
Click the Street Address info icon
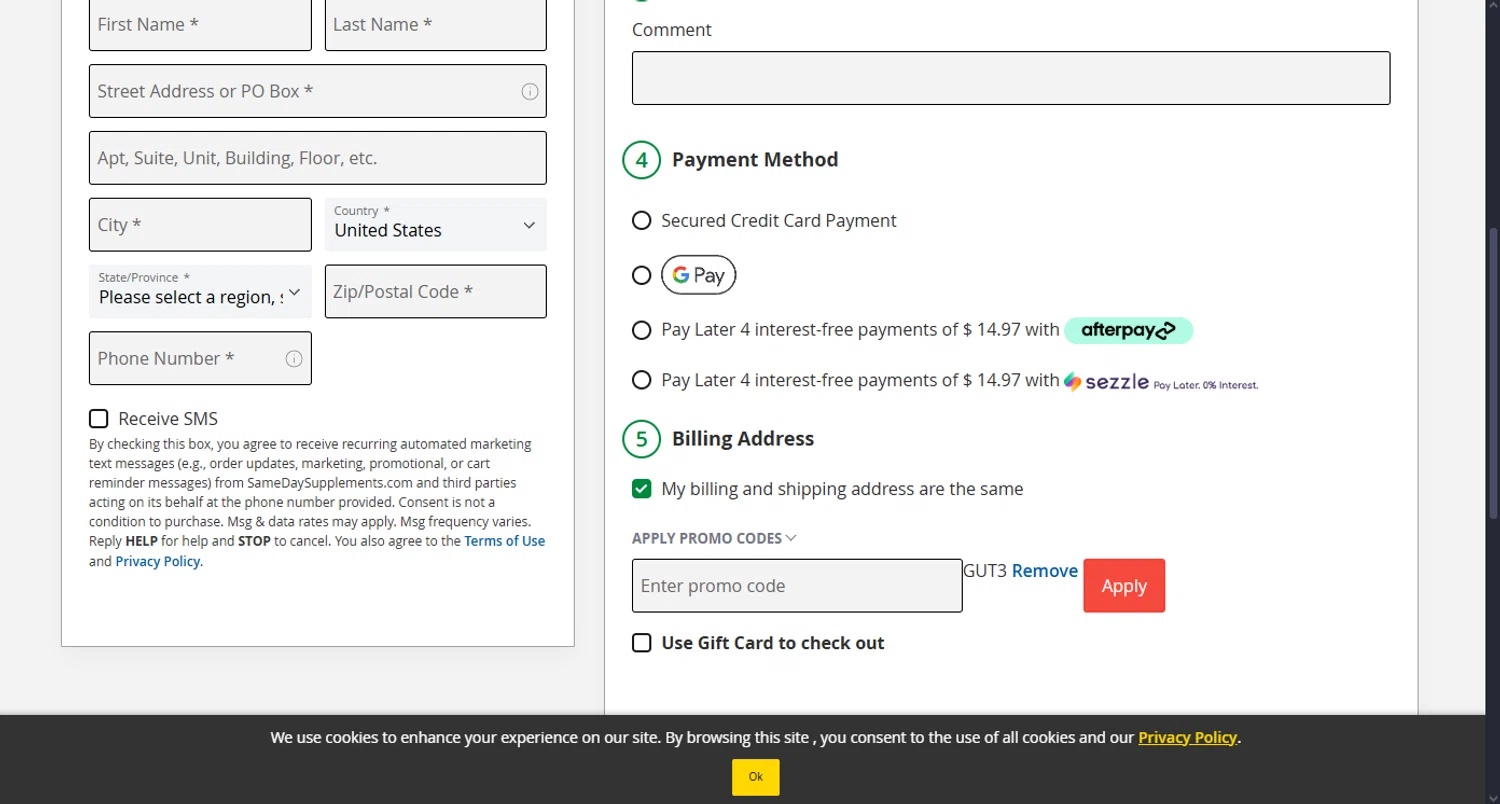tap(530, 92)
